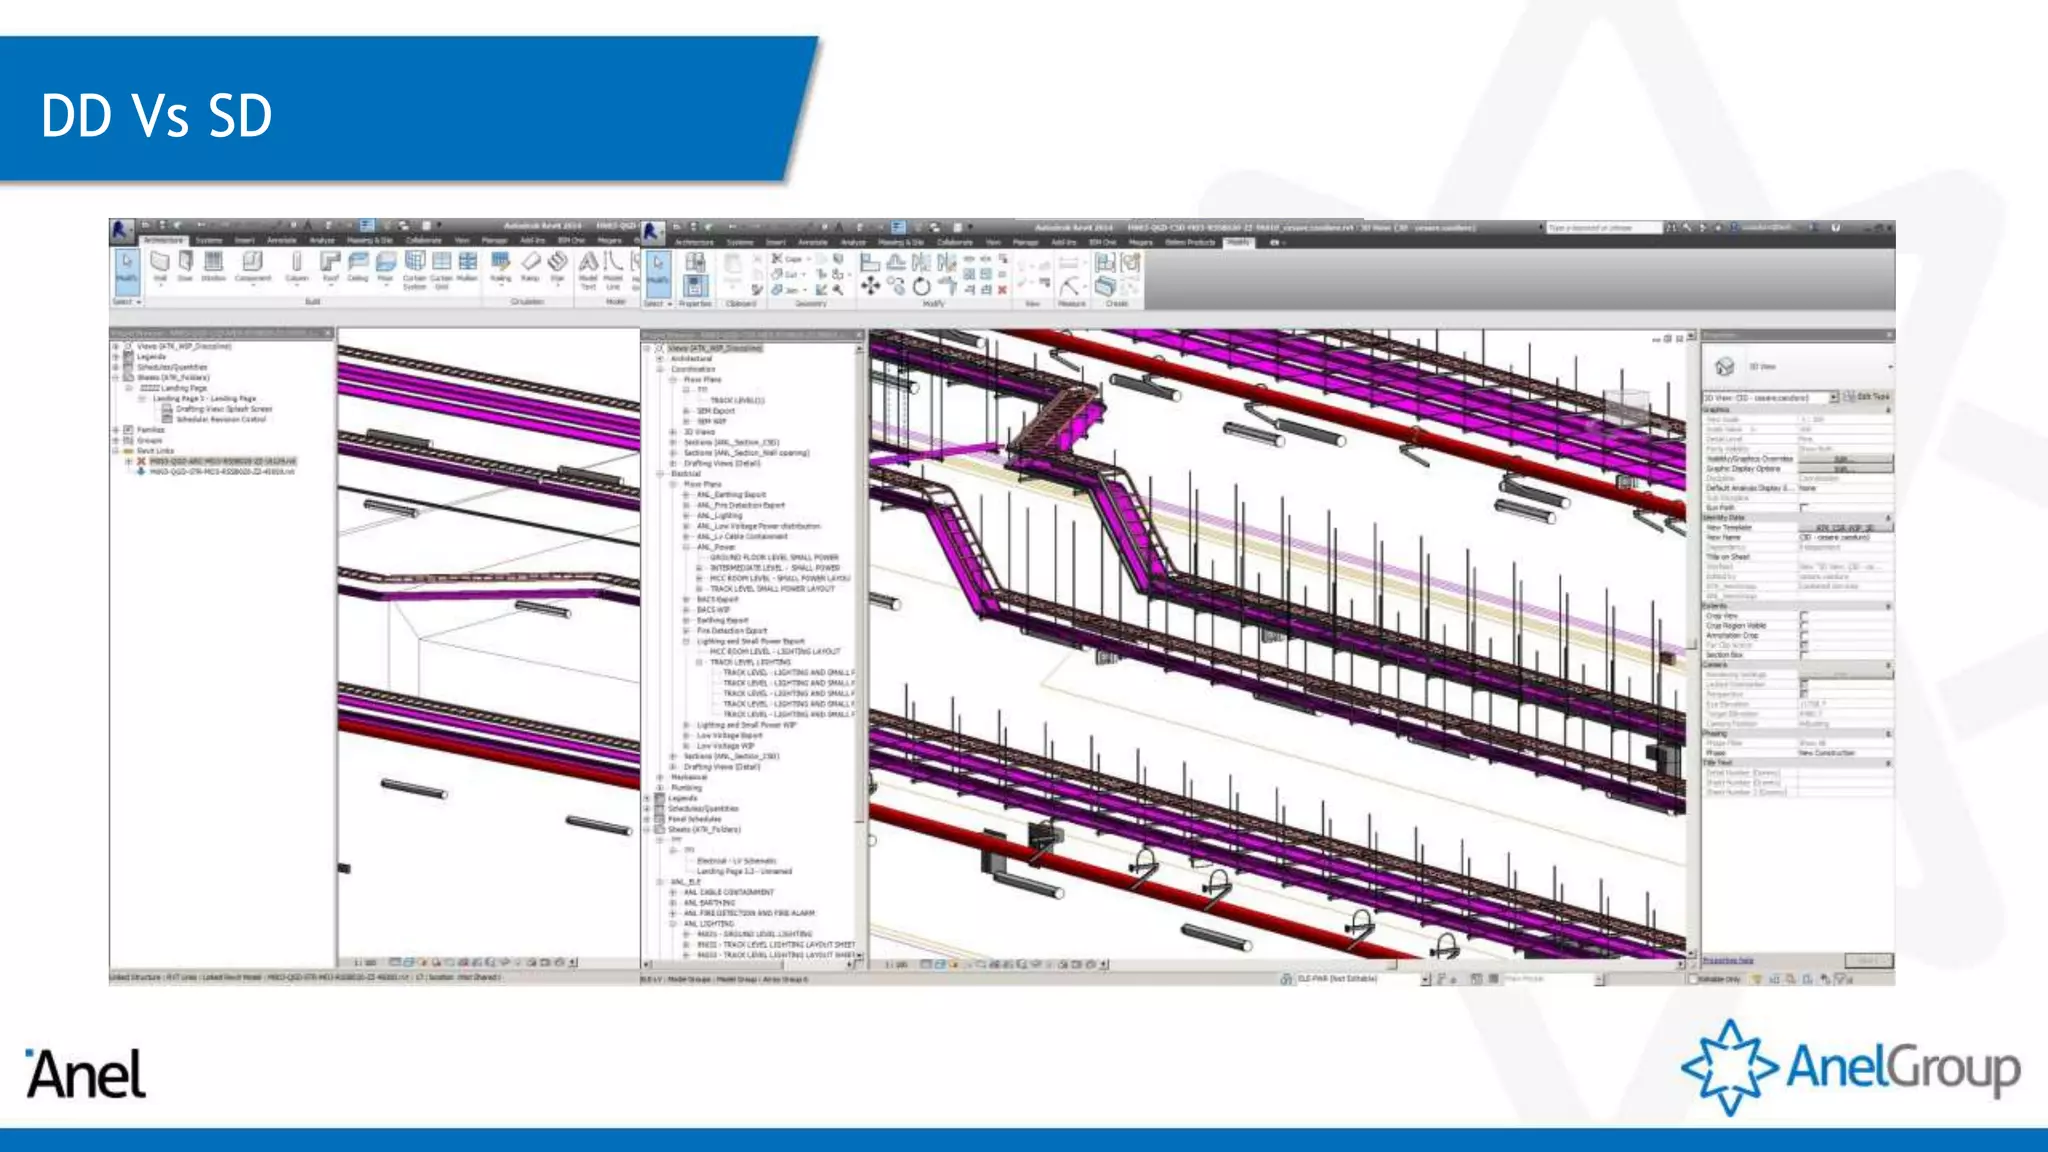Collapse the ANL_Power tree node
This screenshot has width=2048, height=1152.
point(686,547)
